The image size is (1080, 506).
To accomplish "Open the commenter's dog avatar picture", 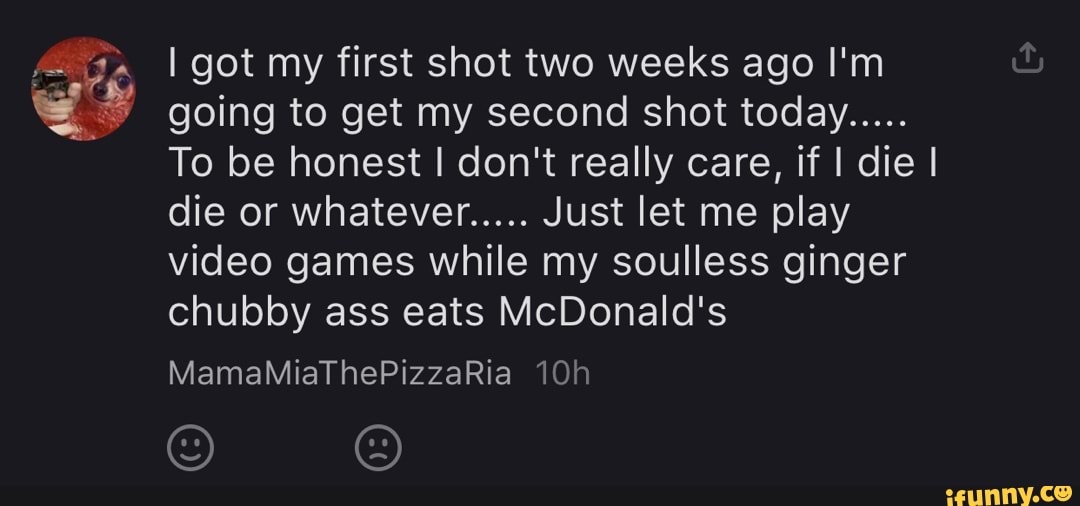I will (x=85, y=88).
